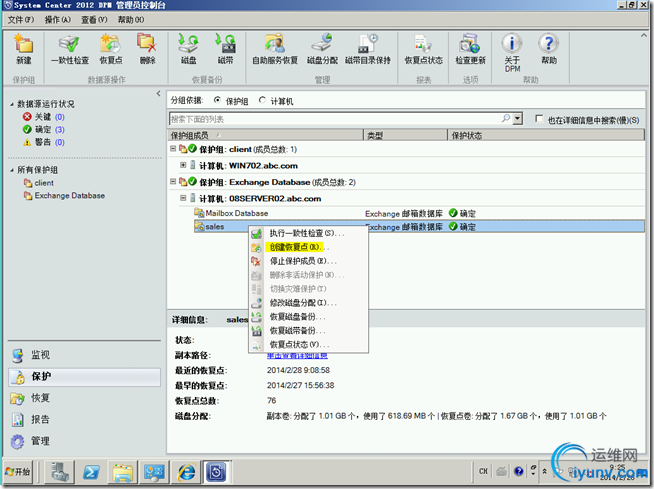
Task: Select the 保护组 grouping radio button
Action: click(x=217, y=100)
